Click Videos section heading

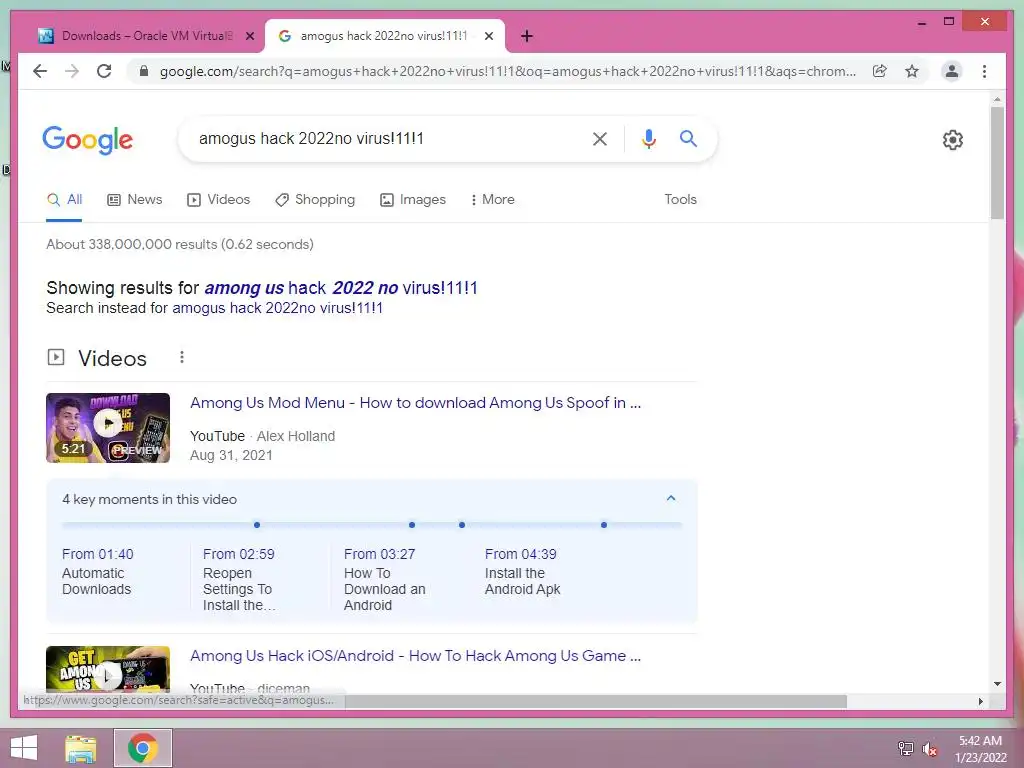[112, 358]
